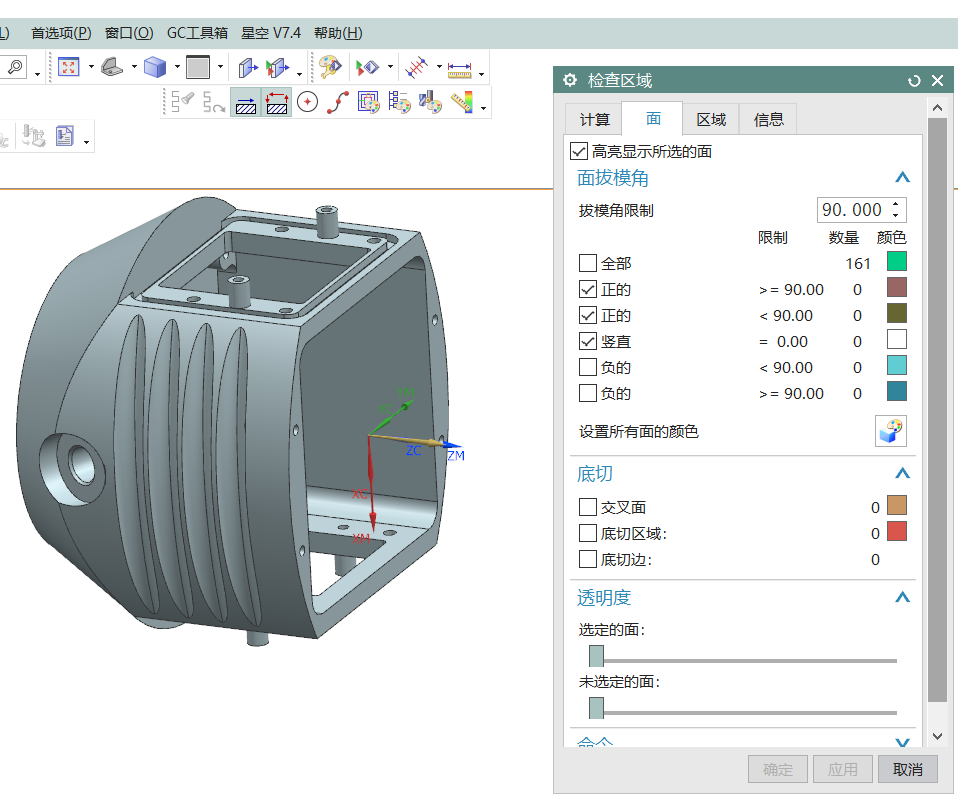The width and height of the screenshot is (958, 802).
Task: Select the shaded cube rendering style icon
Action: coord(154,67)
